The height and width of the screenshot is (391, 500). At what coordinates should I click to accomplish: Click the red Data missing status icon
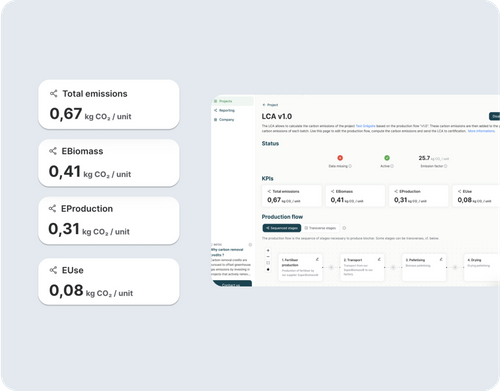click(x=340, y=158)
